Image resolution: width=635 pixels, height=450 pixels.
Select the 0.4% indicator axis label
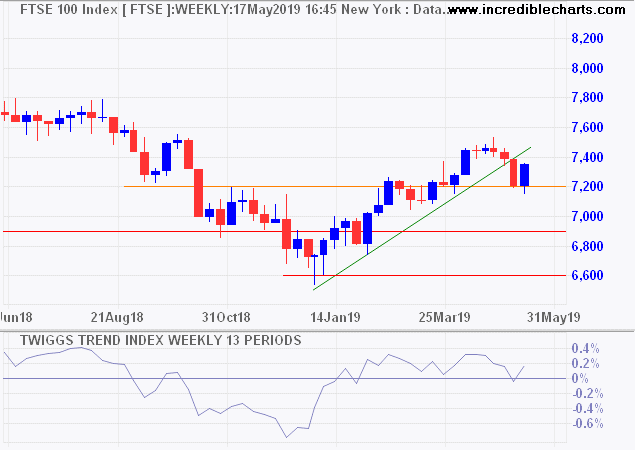tap(585, 348)
